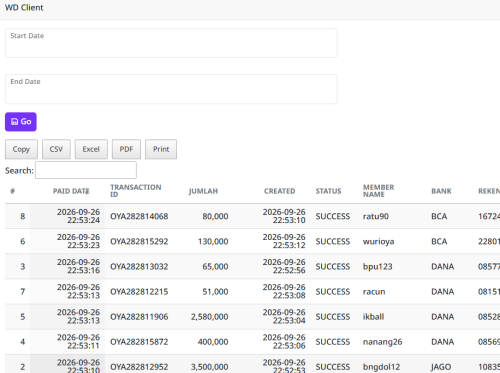Viewport: 500px width, 373px height.
Task: Sort by the CREATED column header
Action: 280,191
